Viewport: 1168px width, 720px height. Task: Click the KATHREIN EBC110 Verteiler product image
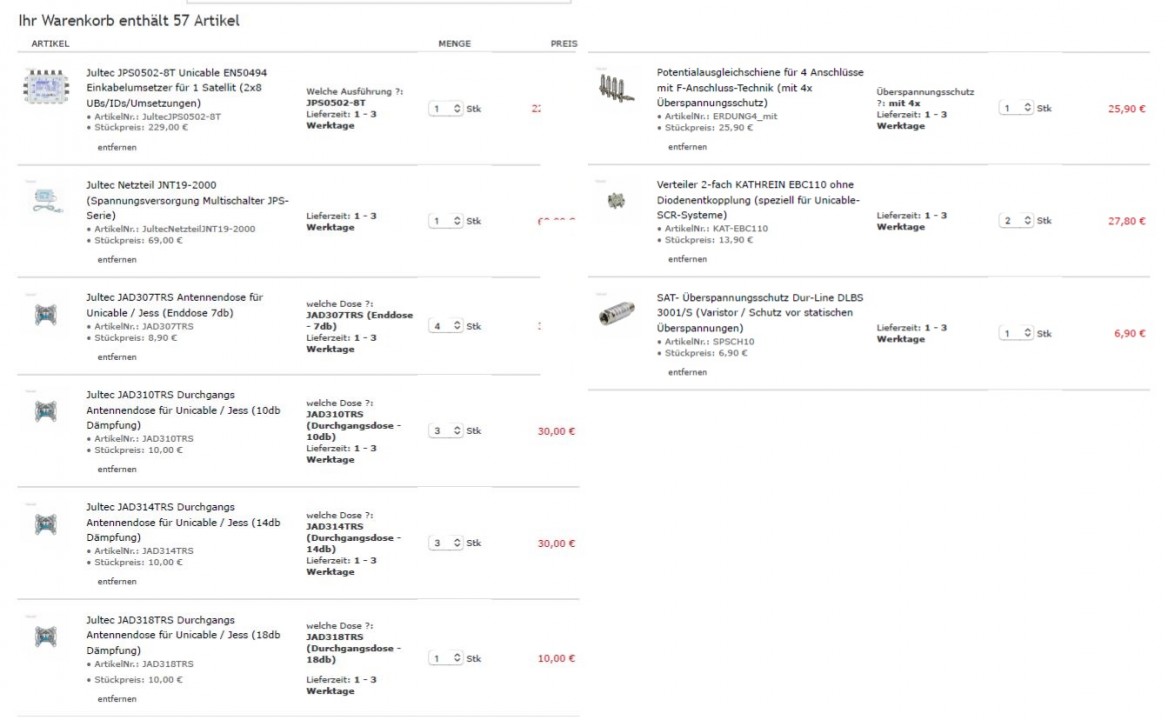pyautogui.click(x=616, y=201)
